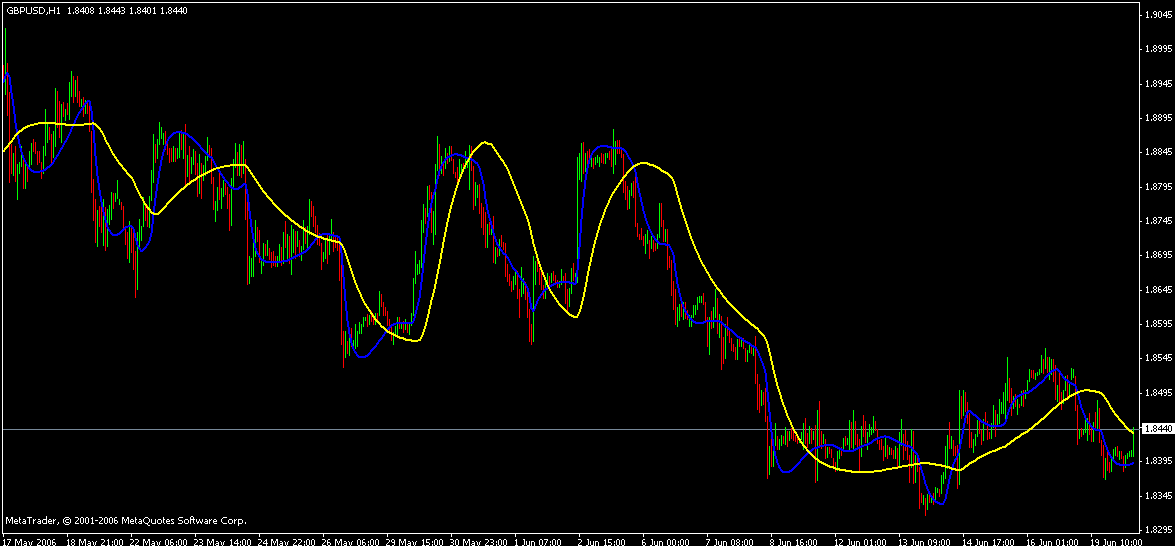This screenshot has height=546, width=1175.
Task: Click the 1.8995 price scale label
Action: point(1158,48)
